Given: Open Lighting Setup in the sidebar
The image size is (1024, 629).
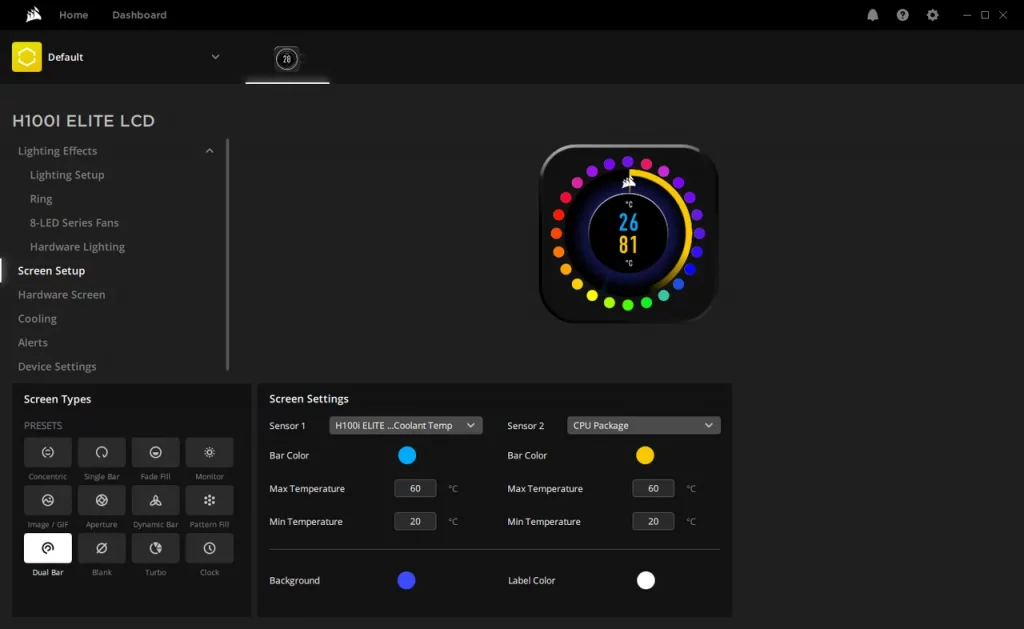Looking at the screenshot, I should point(67,175).
